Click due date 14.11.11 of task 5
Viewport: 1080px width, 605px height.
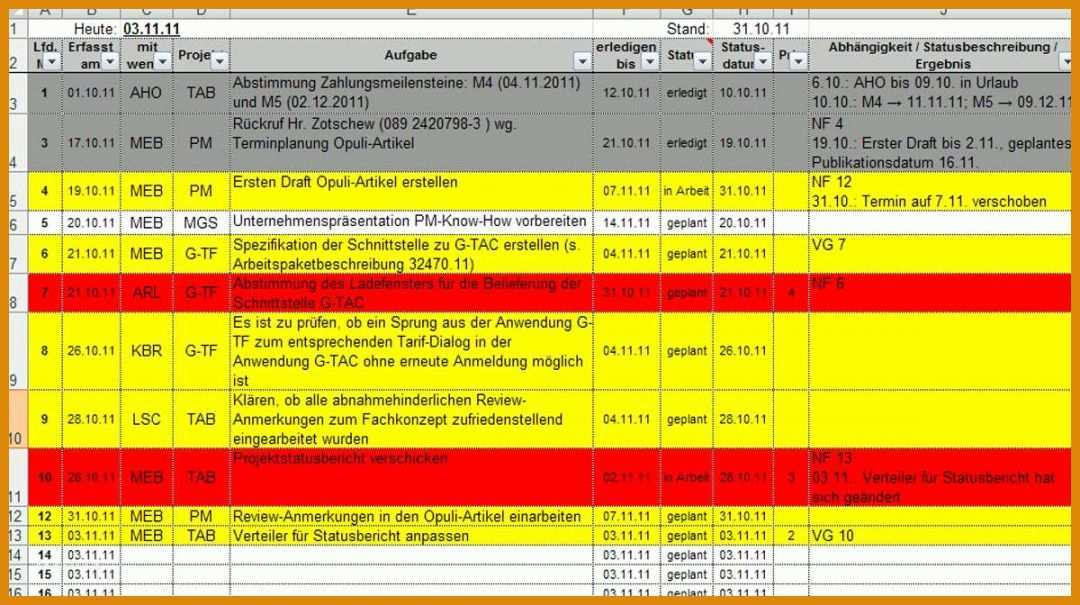click(626, 223)
